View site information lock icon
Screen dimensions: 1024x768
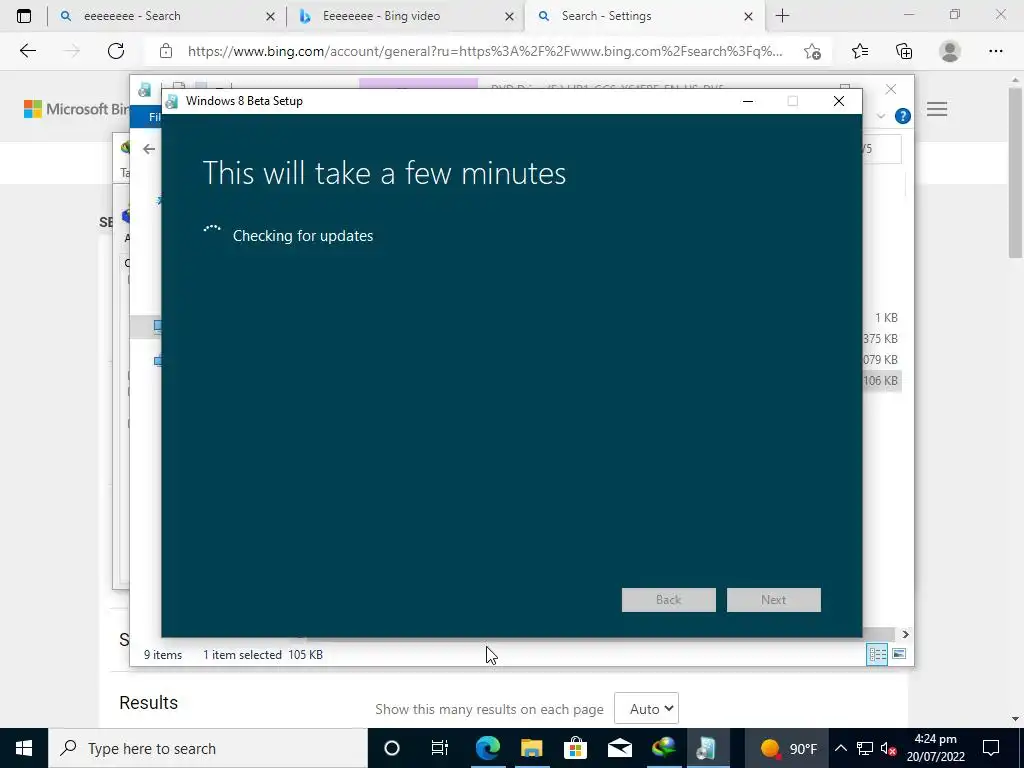click(x=166, y=51)
